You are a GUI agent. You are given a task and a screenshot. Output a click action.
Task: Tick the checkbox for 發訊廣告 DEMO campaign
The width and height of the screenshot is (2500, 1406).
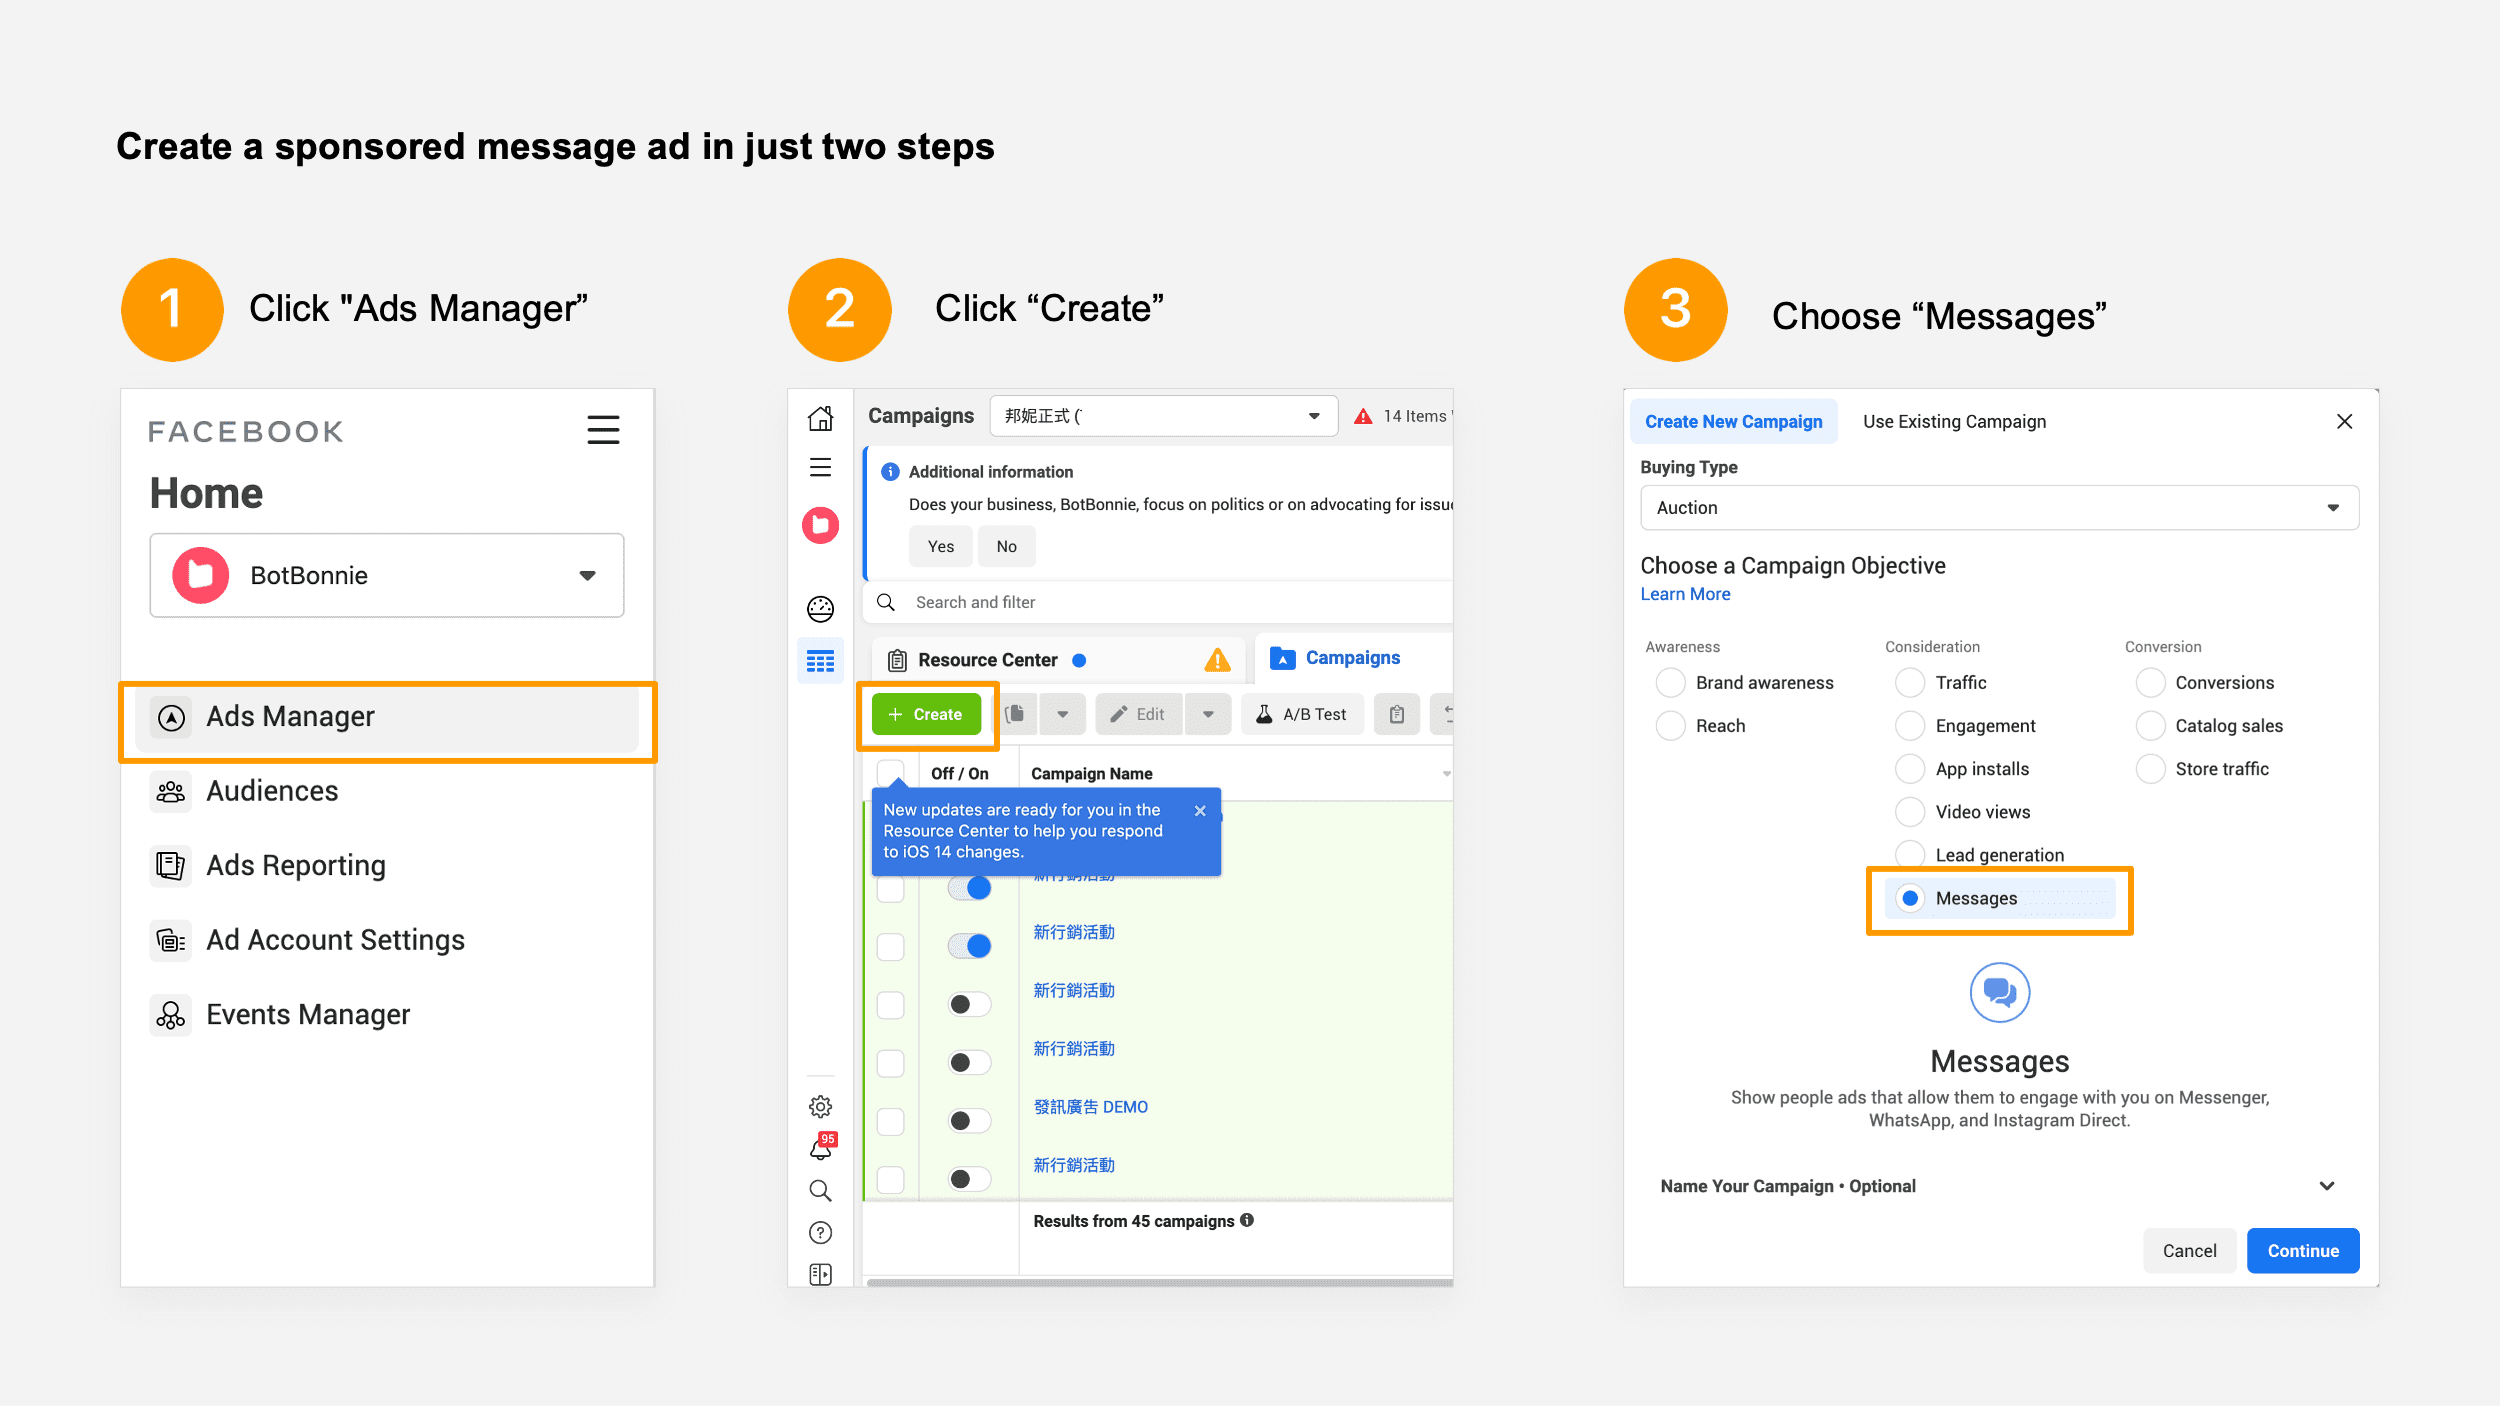[x=890, y=1120]
